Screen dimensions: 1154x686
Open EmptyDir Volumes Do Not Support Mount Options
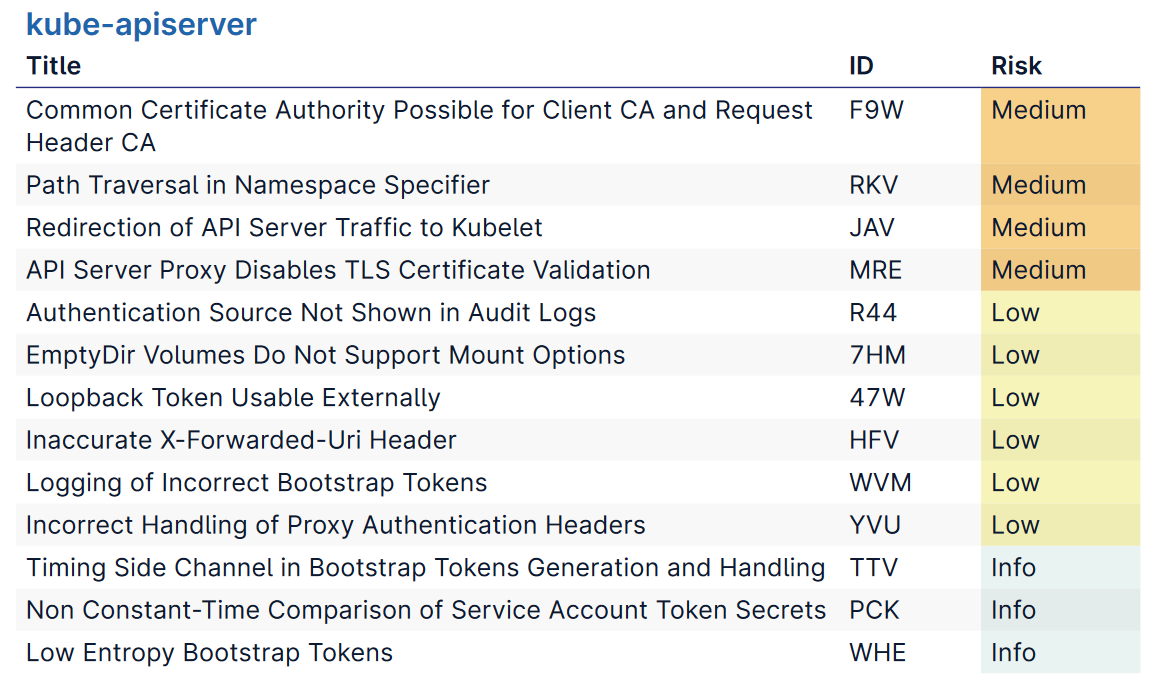325,355
